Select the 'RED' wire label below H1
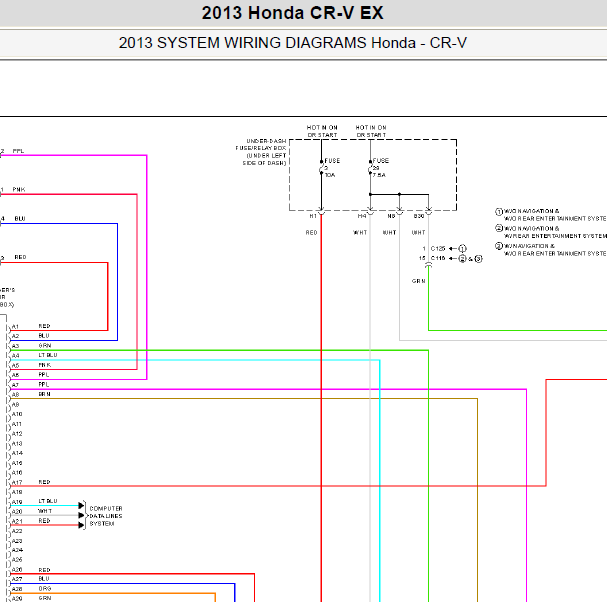Viewport: 607px width, 602px height. coord(311,233)
